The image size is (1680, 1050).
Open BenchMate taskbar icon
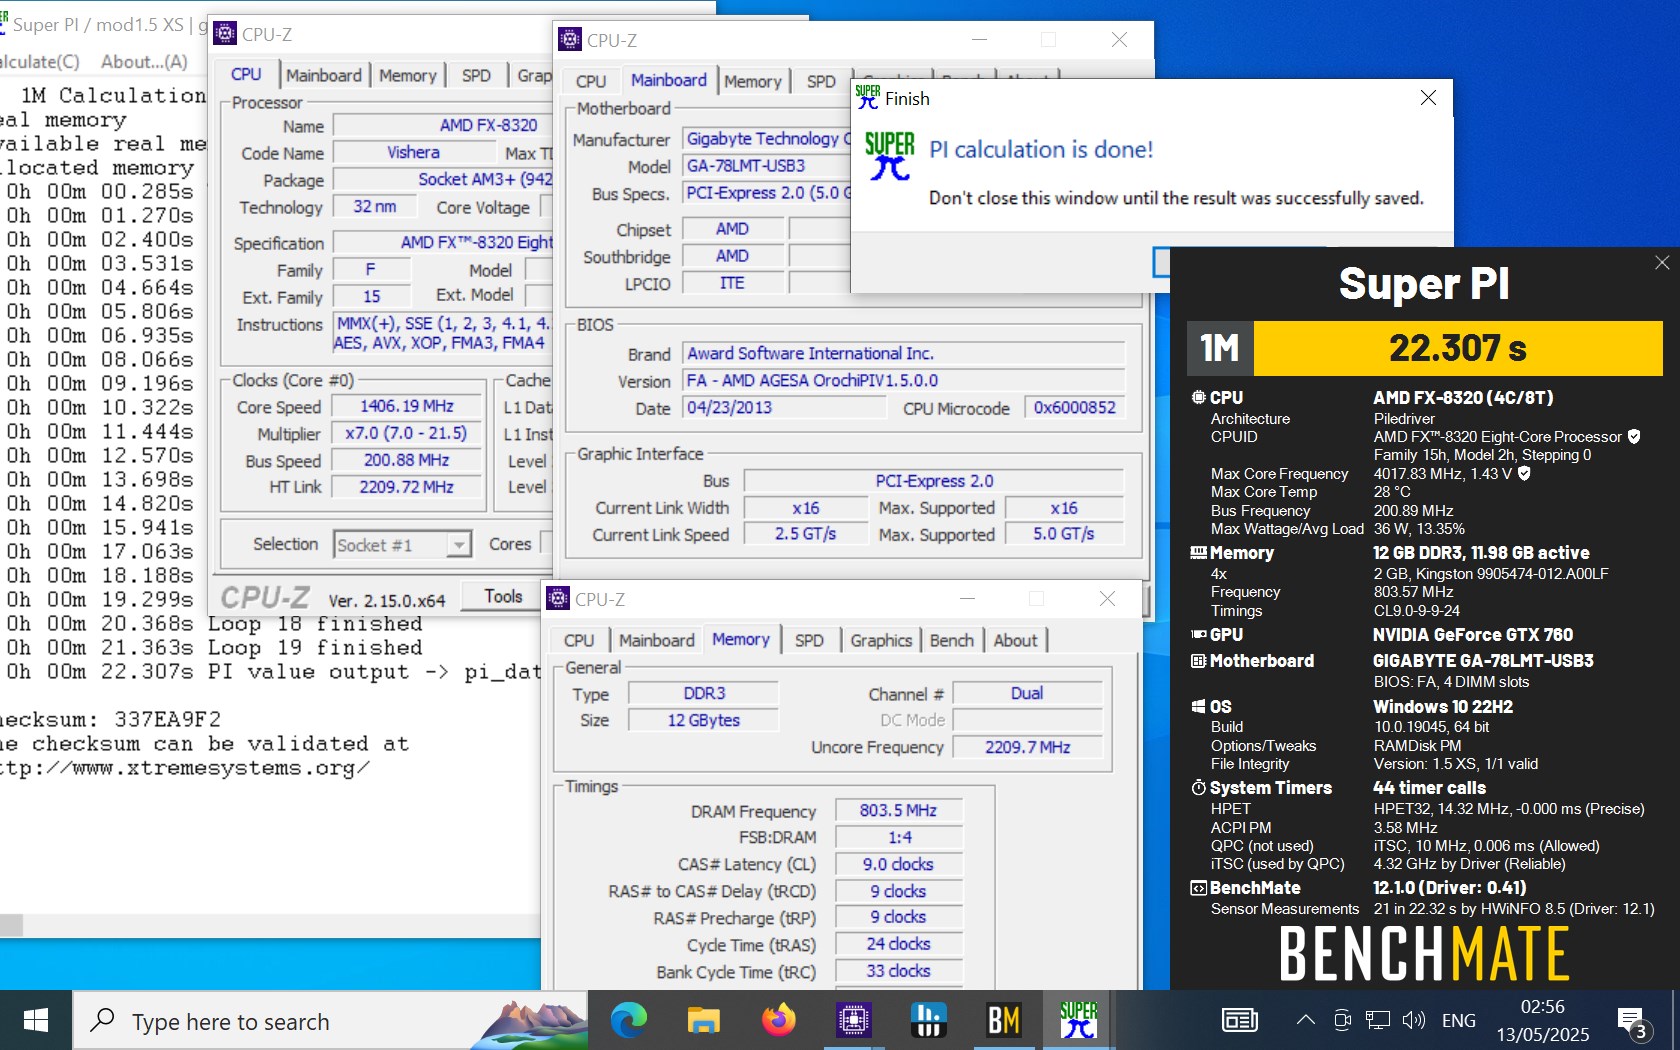pyautogui.click(x=1004, y=1020)
